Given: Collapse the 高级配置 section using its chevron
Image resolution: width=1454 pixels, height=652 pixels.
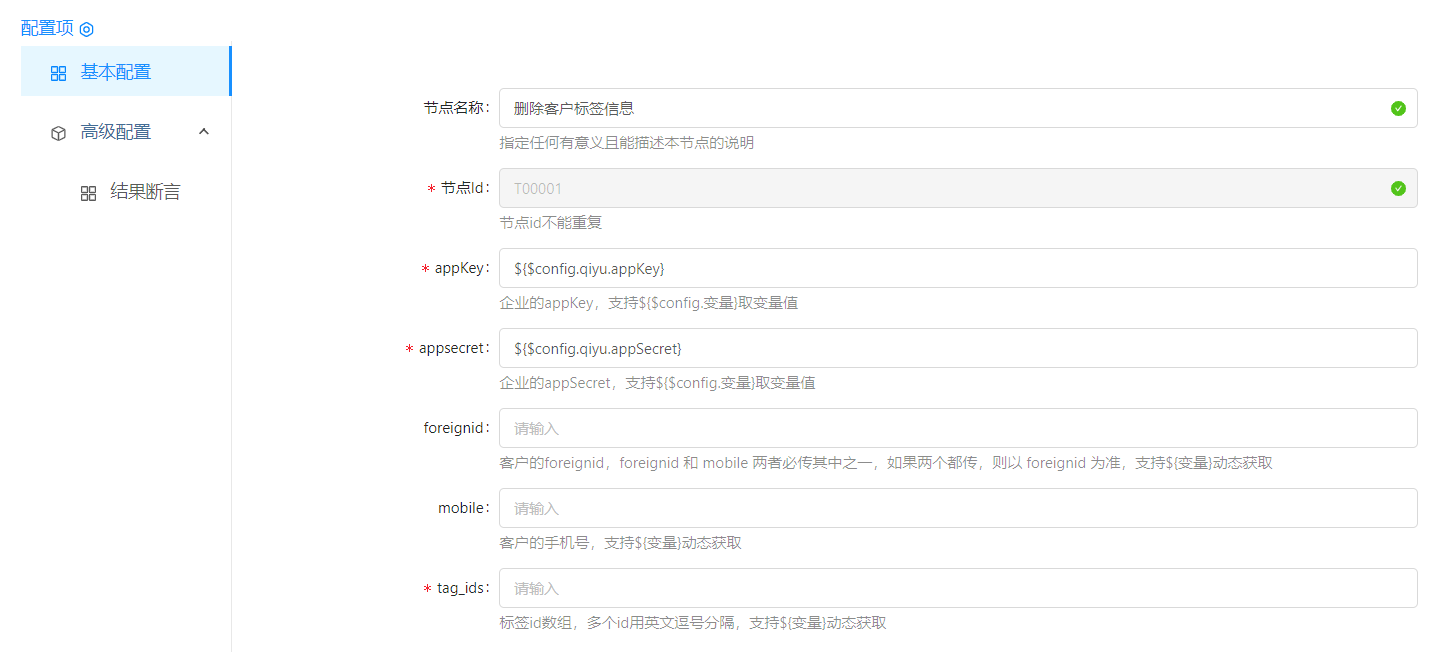Looking at the screenshot, I should click(x=204, y=131).
